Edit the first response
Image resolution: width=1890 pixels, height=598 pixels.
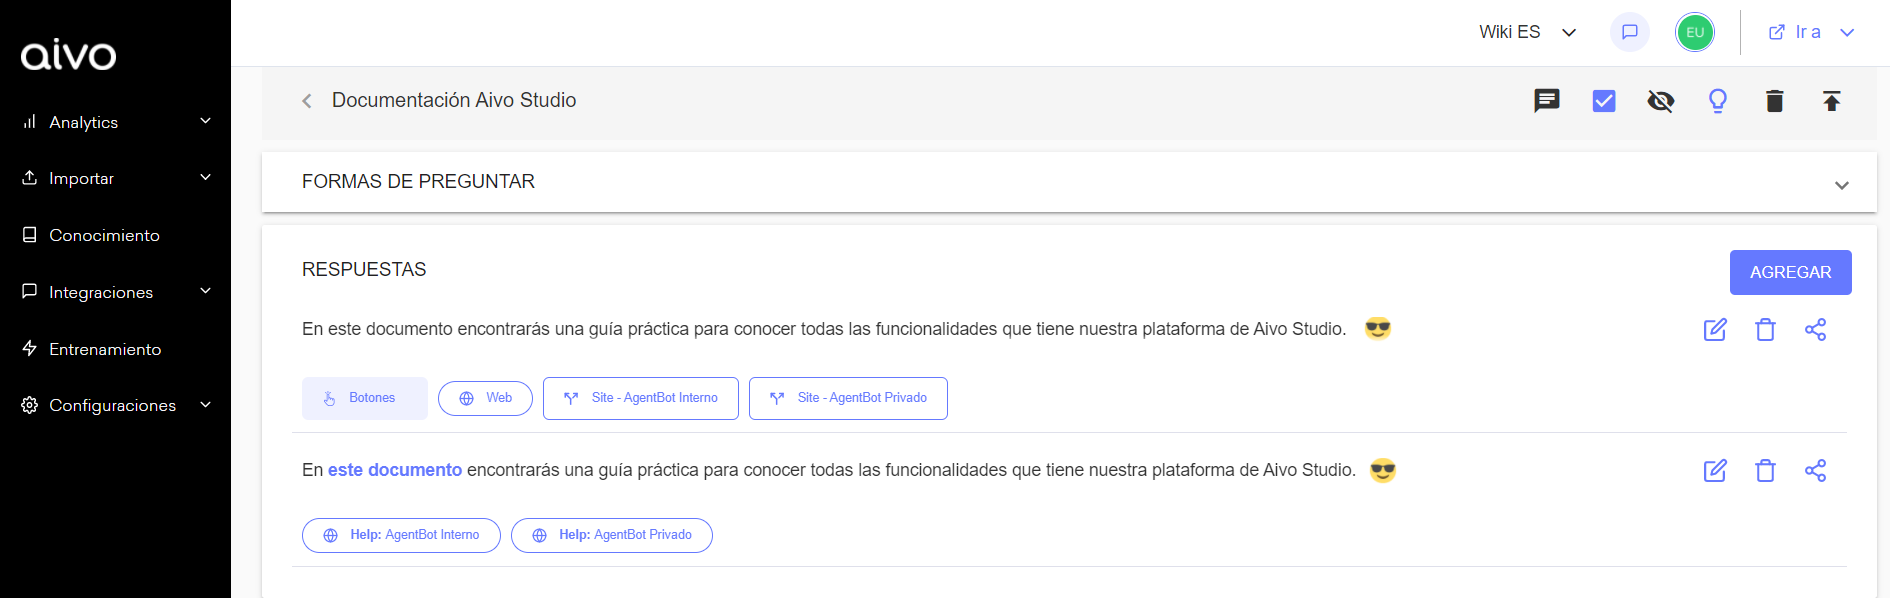click(1715, 329)
